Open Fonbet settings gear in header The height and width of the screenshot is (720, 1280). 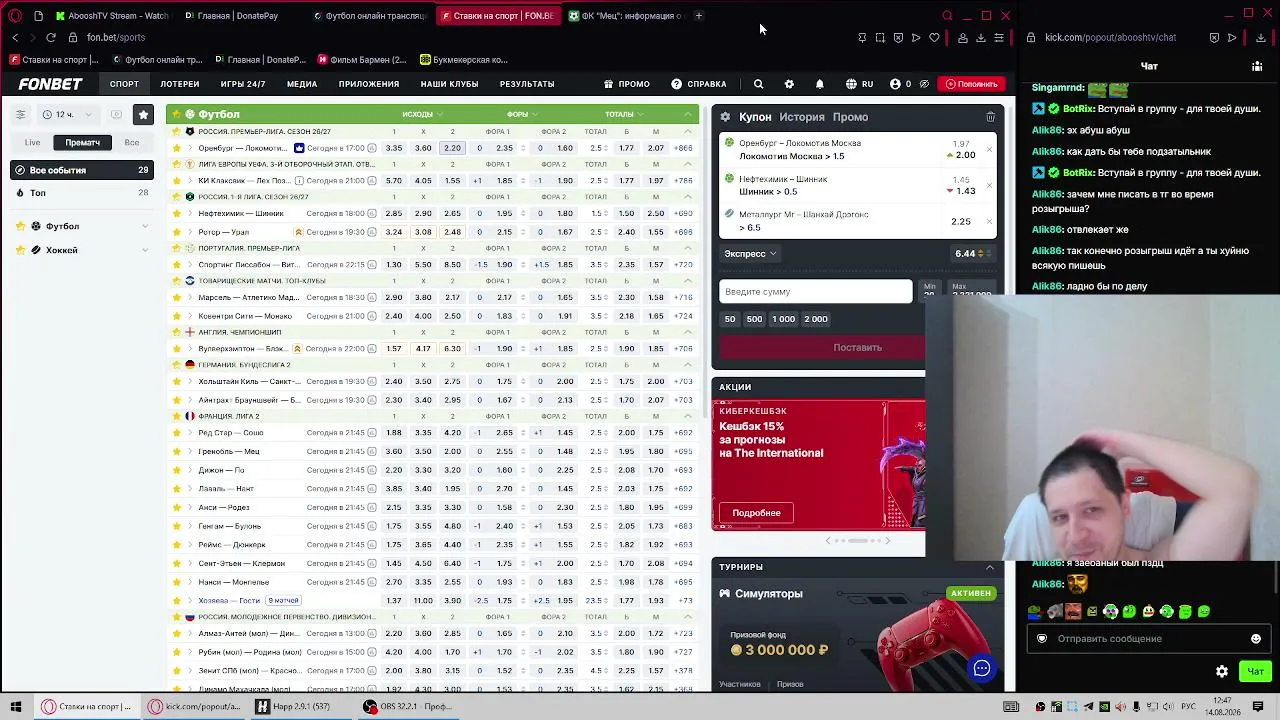click(x=789, y=84)
